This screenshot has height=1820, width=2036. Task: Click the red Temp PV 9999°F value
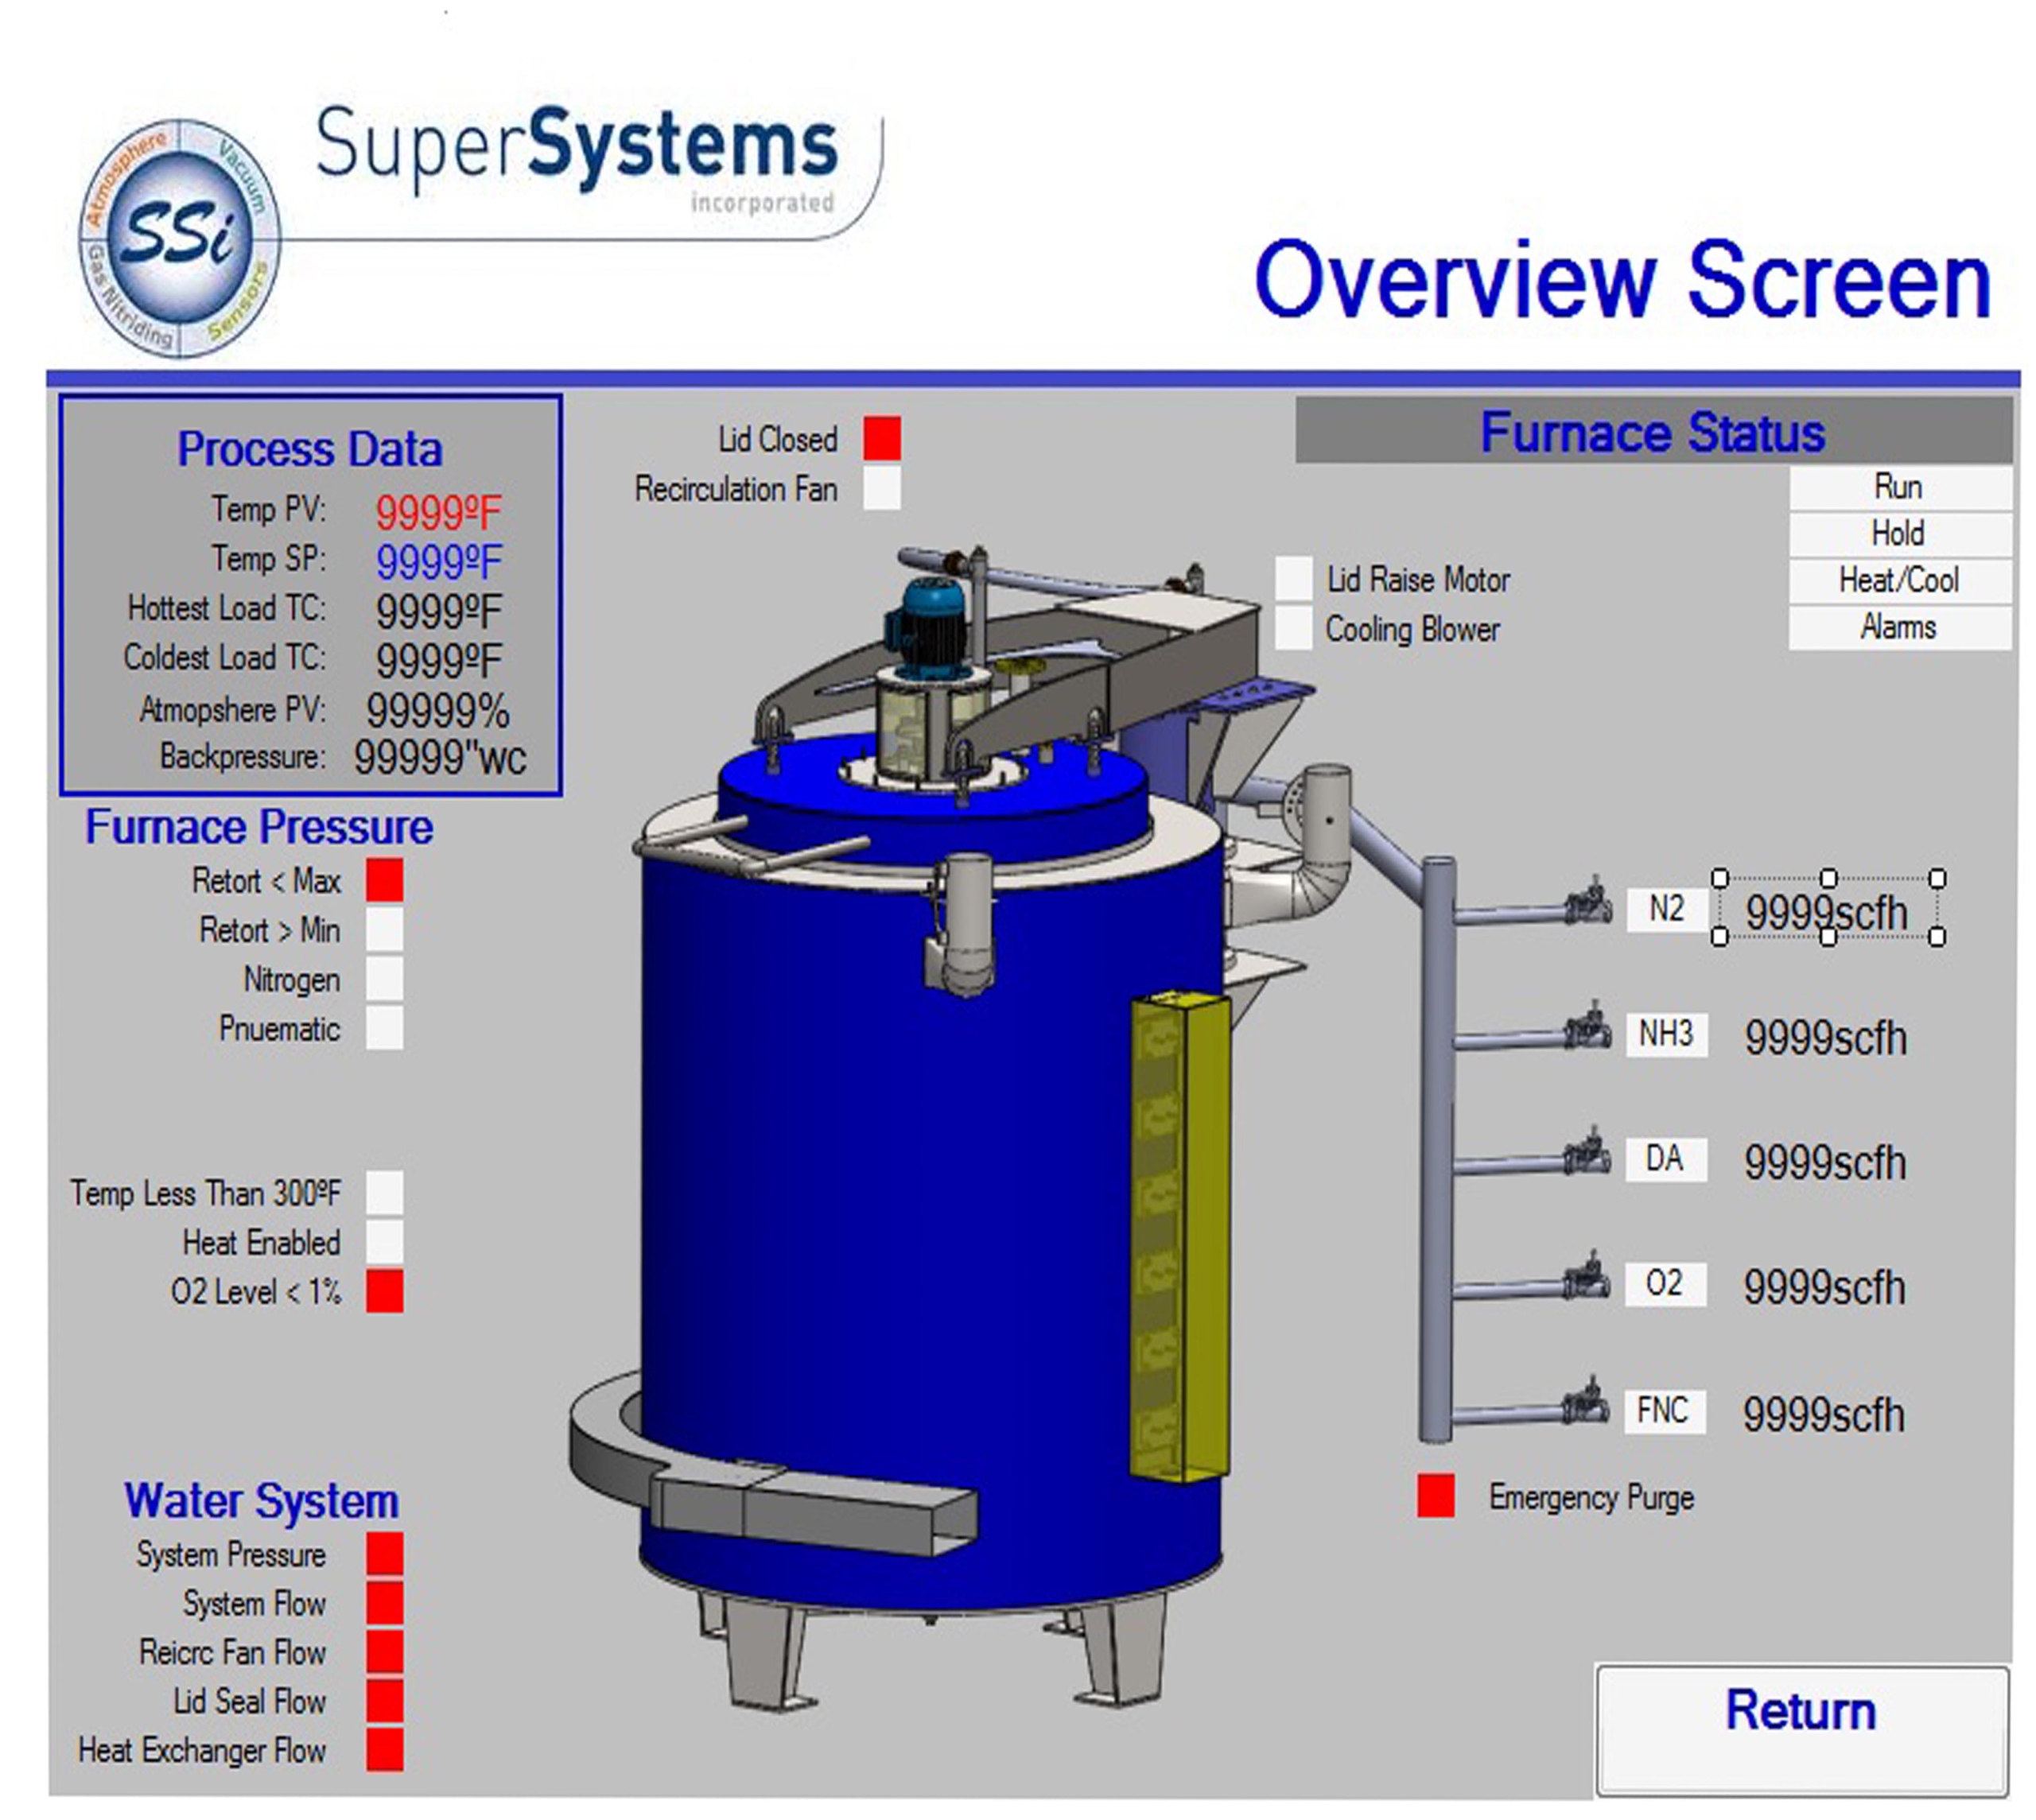(438, 513)
